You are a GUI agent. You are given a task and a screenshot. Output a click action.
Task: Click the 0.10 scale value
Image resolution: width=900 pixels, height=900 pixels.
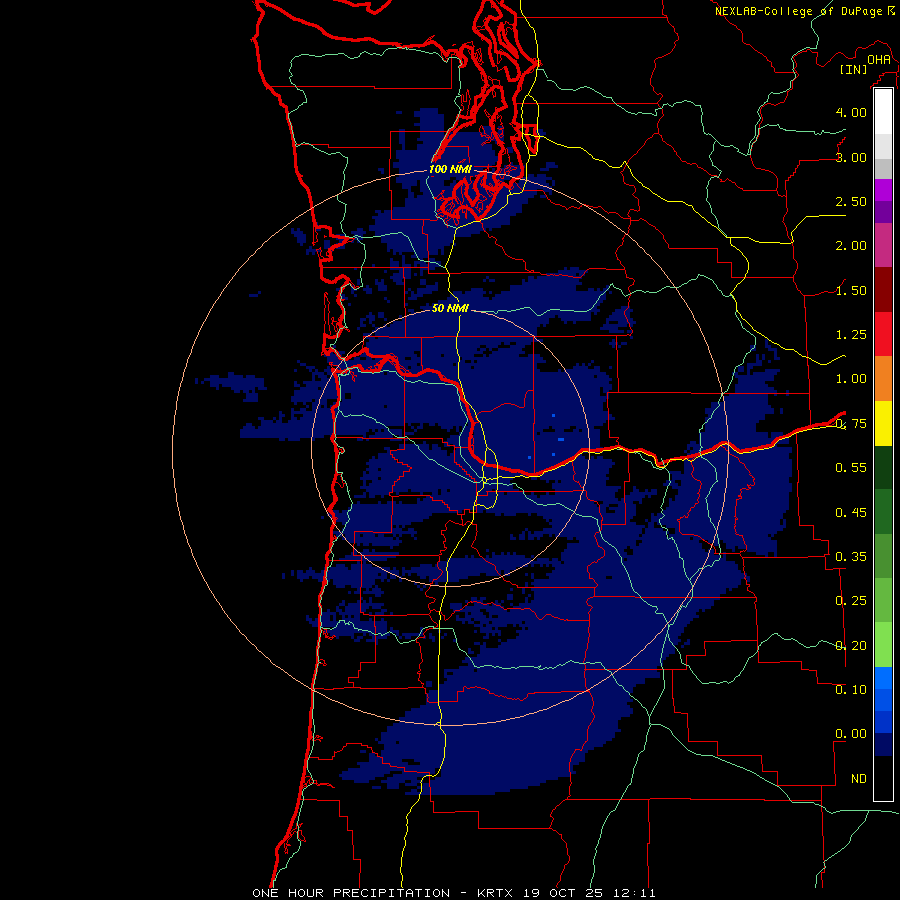(851, 690)
